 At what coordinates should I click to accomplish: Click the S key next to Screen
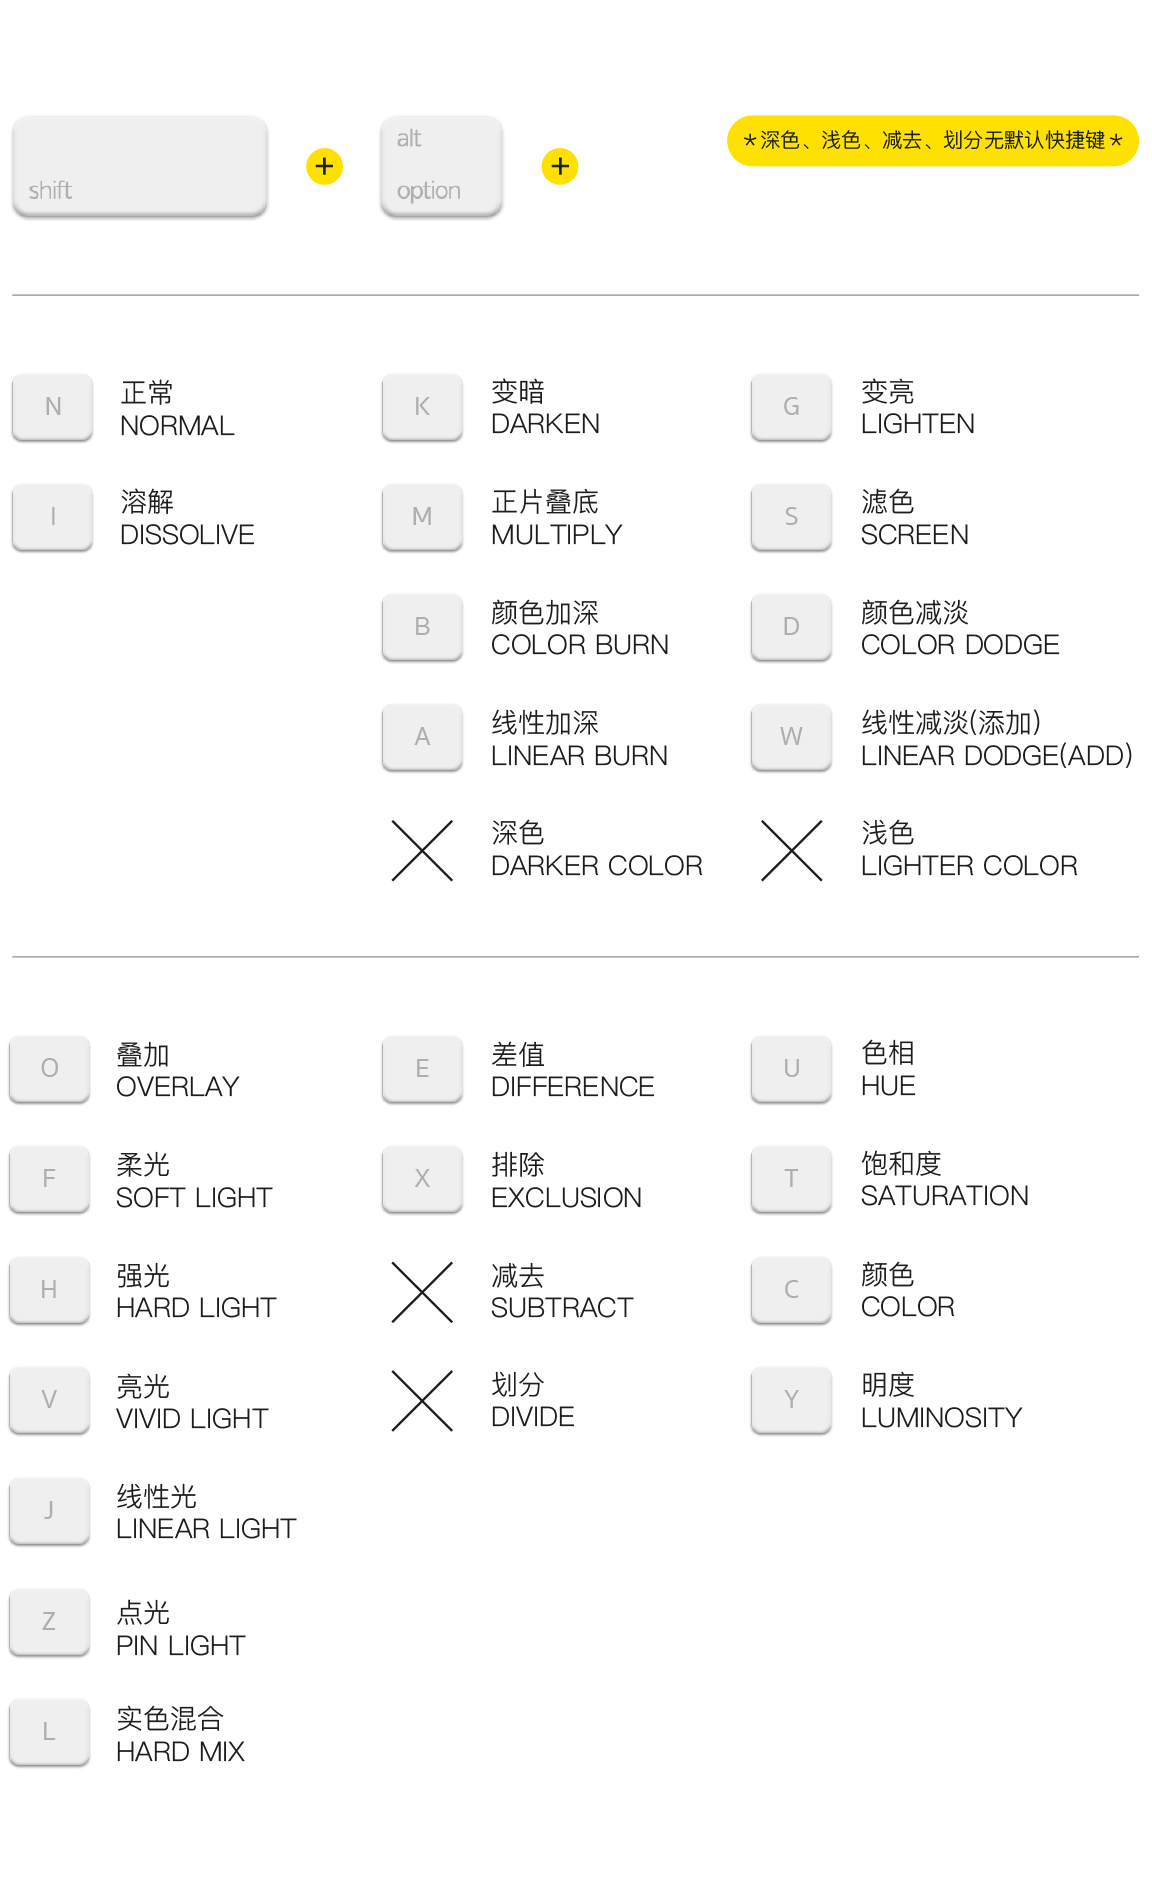[x=791, y=517]
